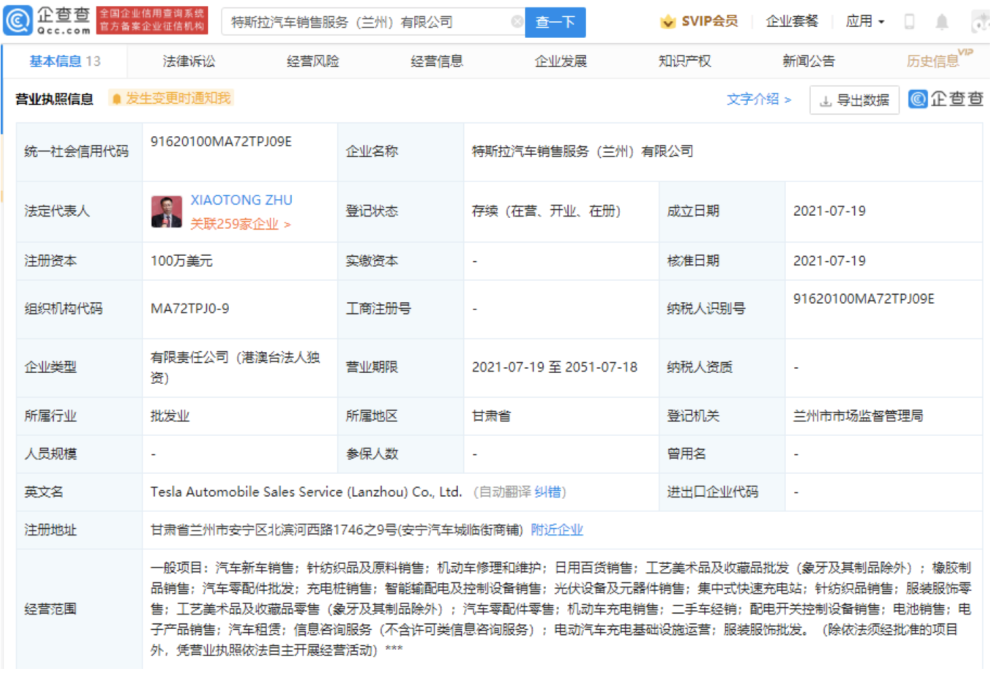
Task: Open app download via phone icon
Action: (x=910, y=20)
